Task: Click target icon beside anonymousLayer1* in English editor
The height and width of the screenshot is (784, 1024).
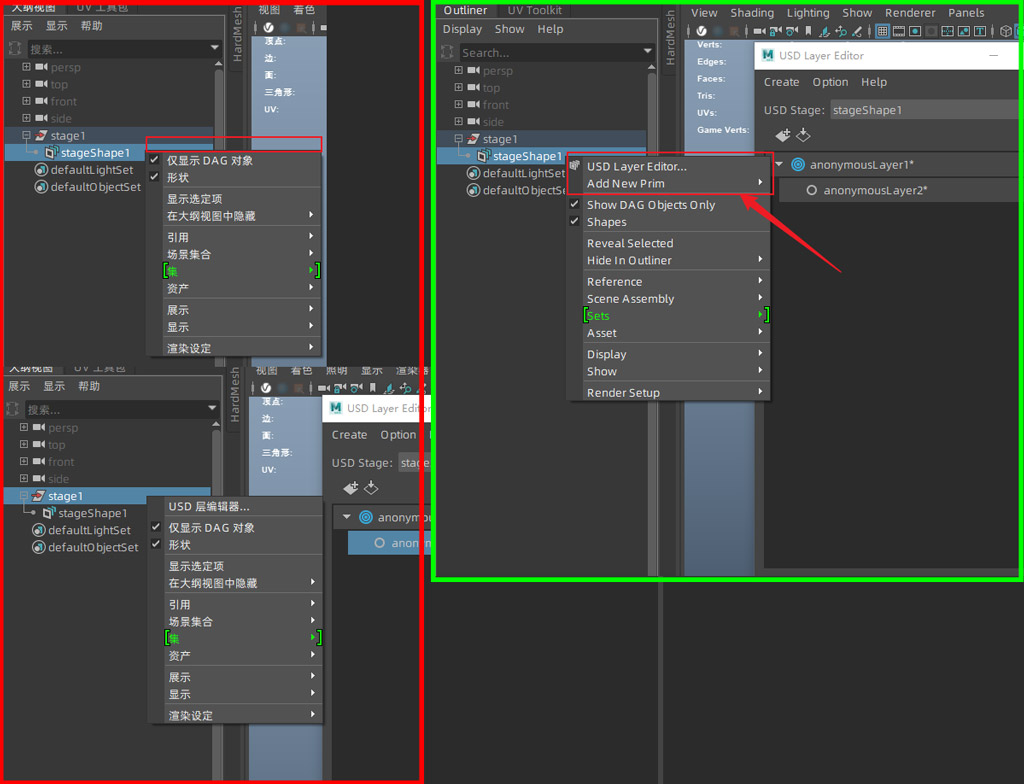Action: point(798,165)
